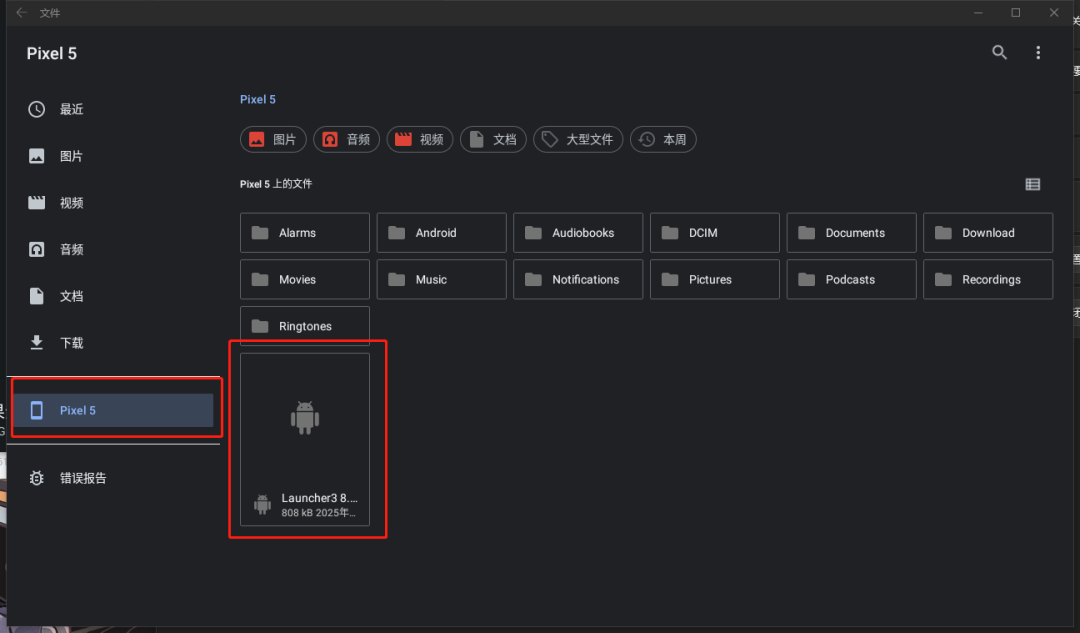The image size is (1080, 633).
Task: Open the three-dot overflow menu
Action: pyautogui.click(x=1038, y=53)
